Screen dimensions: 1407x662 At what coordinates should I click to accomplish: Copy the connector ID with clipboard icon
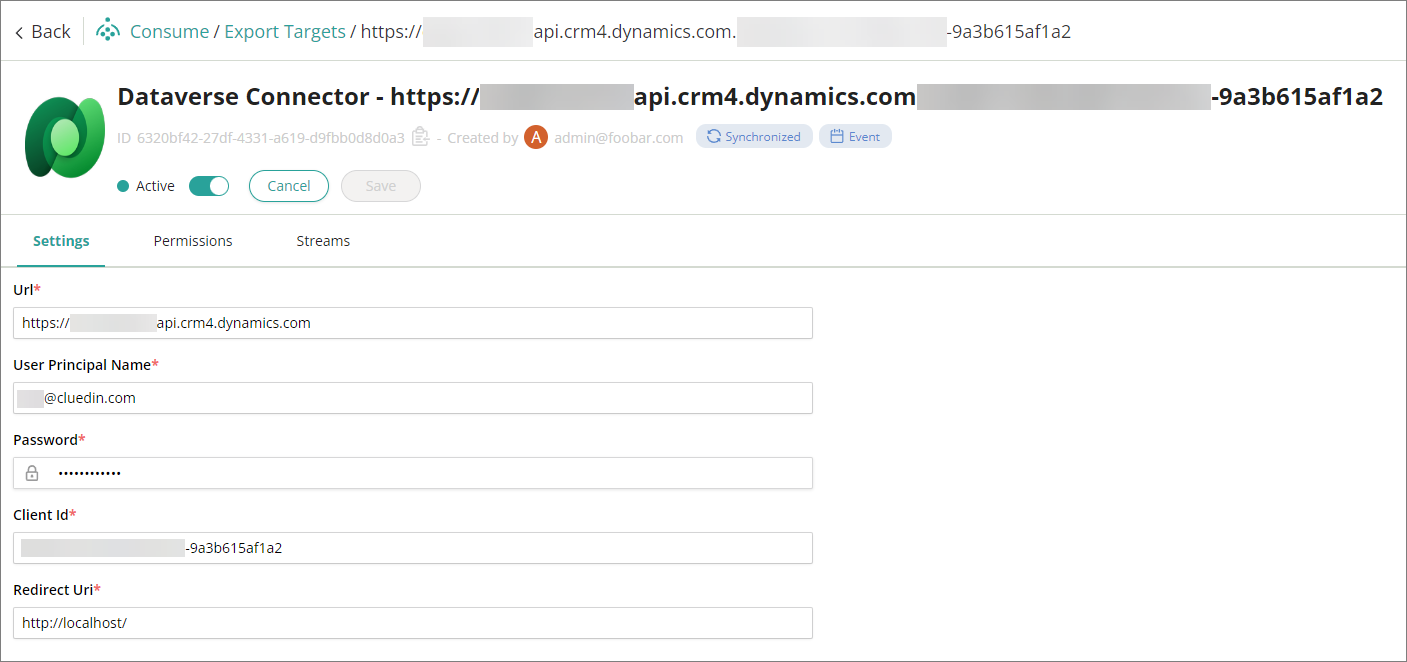(420, 137)
